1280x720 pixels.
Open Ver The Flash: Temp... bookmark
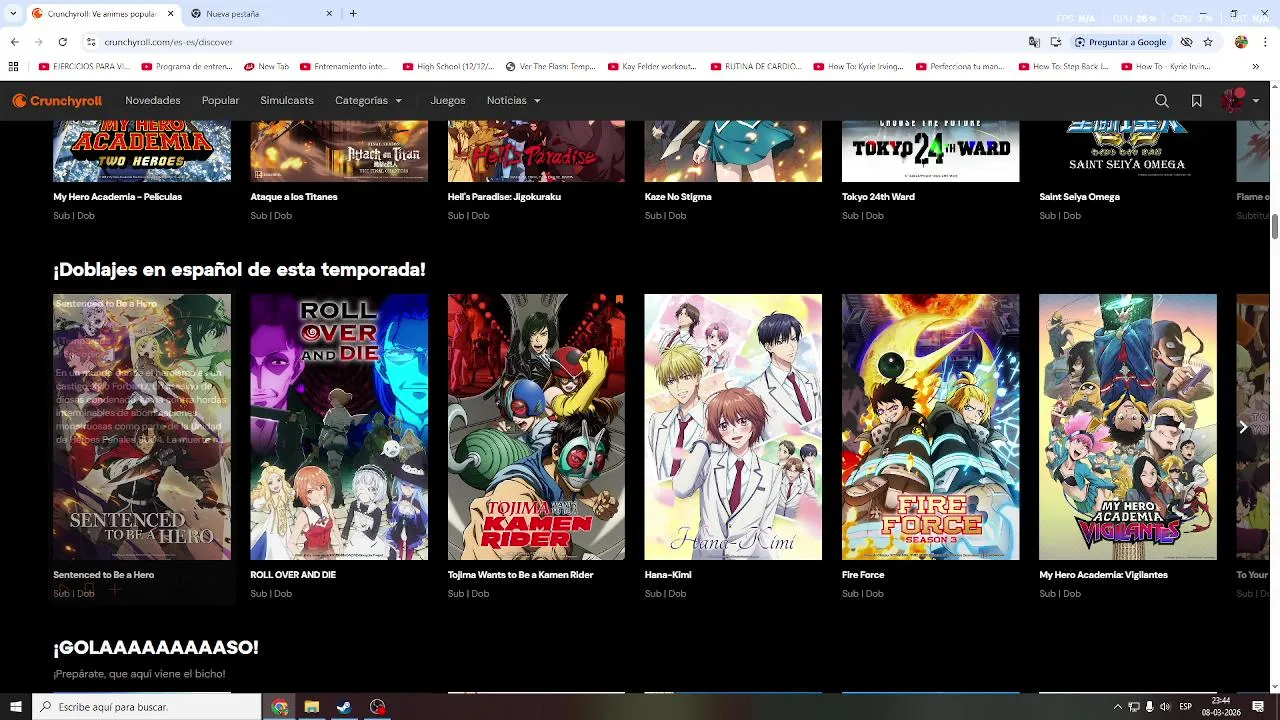click(x=550, y=67)
